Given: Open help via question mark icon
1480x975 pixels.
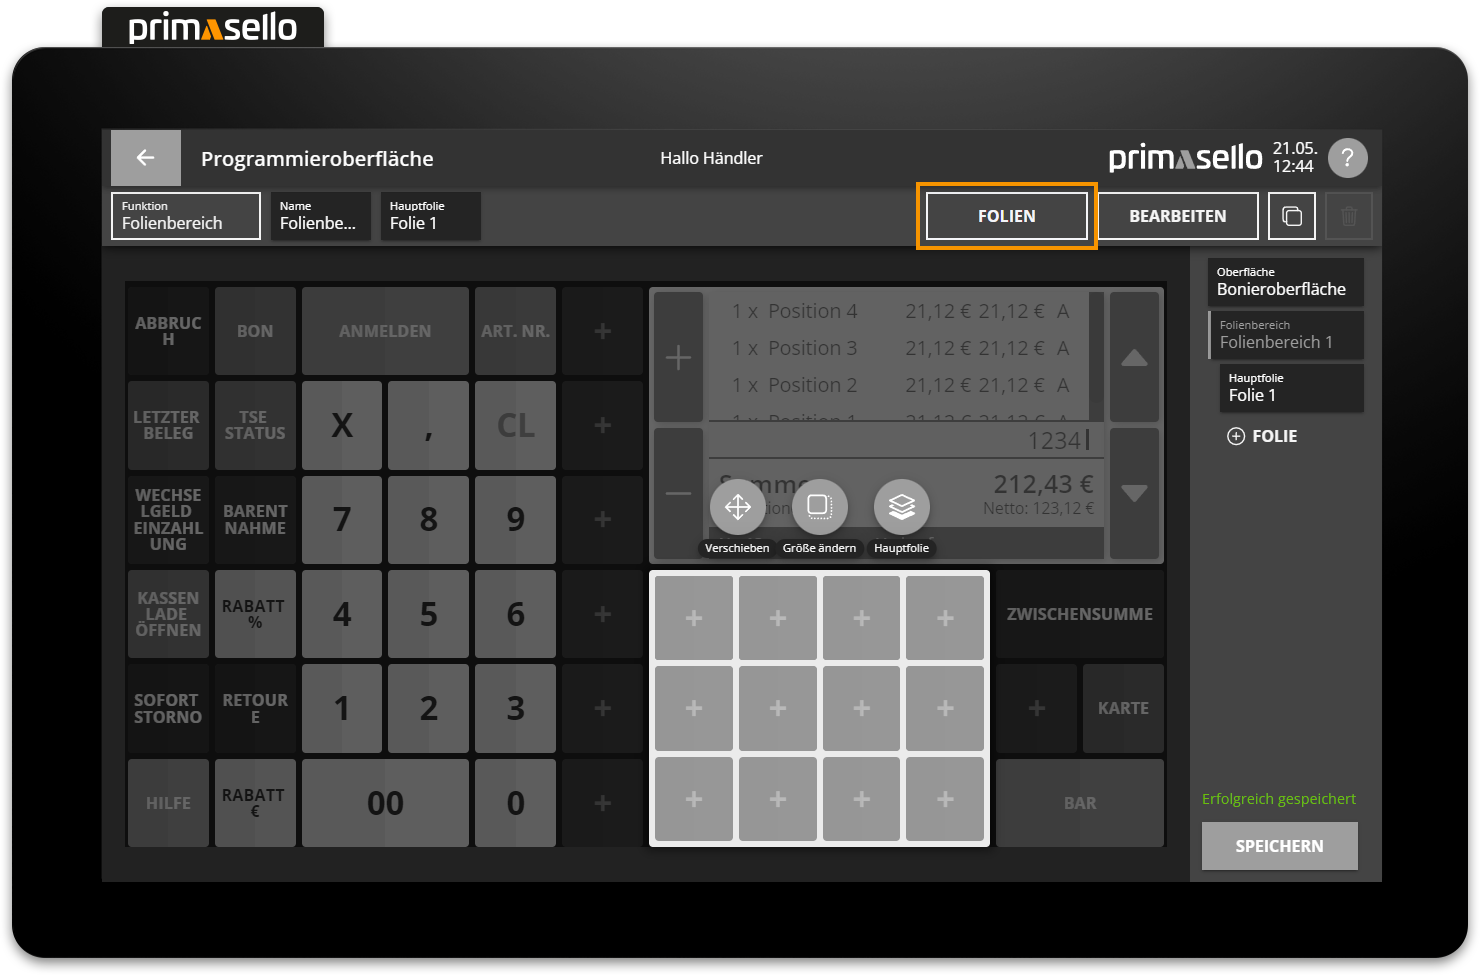Looking at the screenshot, I should click(1347, 158).
